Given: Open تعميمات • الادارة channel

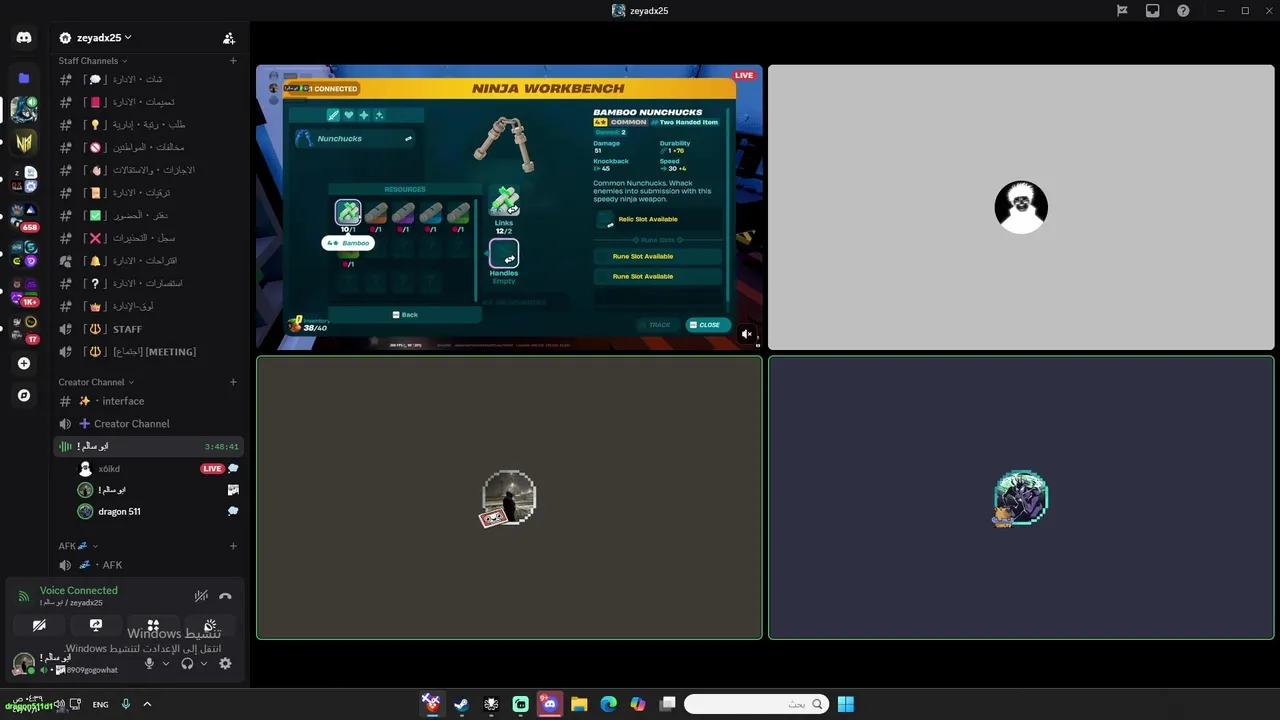Looking at the screenshot, I should (x=148, y=102).
